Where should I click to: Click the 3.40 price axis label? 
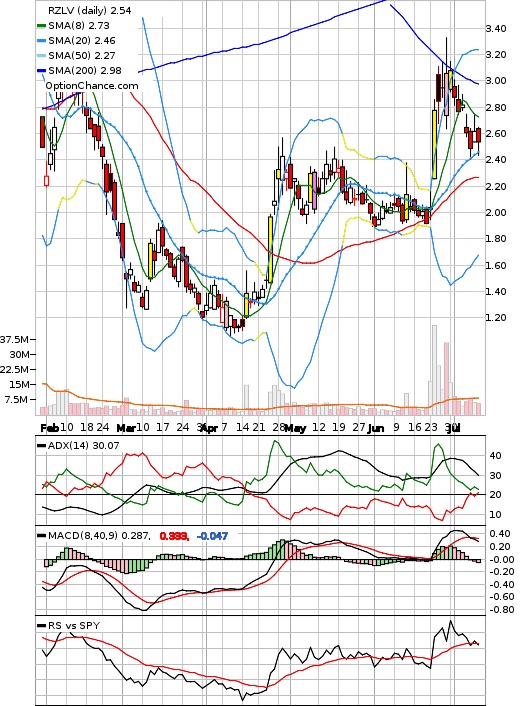pyautogui.click(x=495, y=29)
